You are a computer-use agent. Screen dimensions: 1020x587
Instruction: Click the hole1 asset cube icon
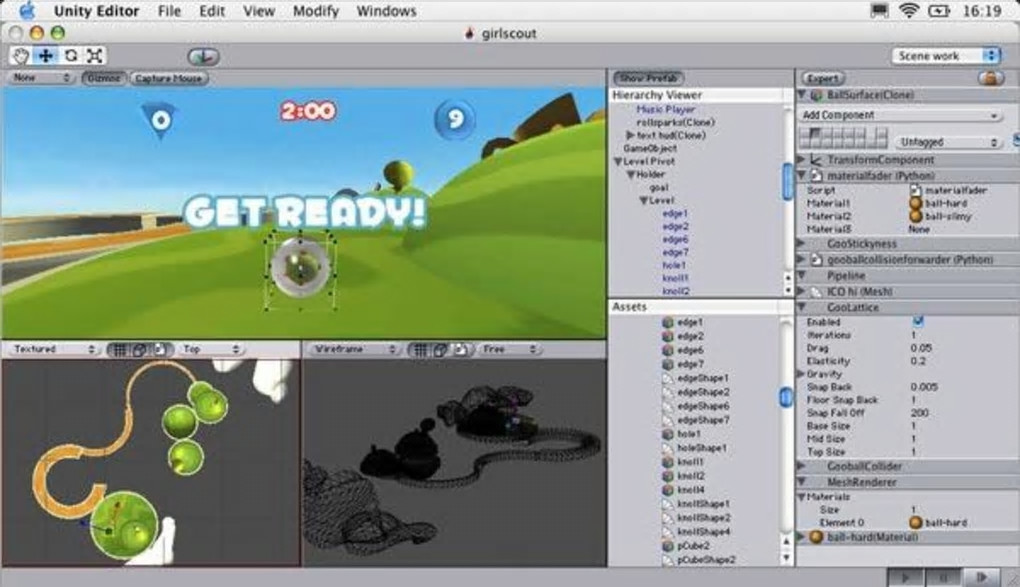(x=667, y=434)
